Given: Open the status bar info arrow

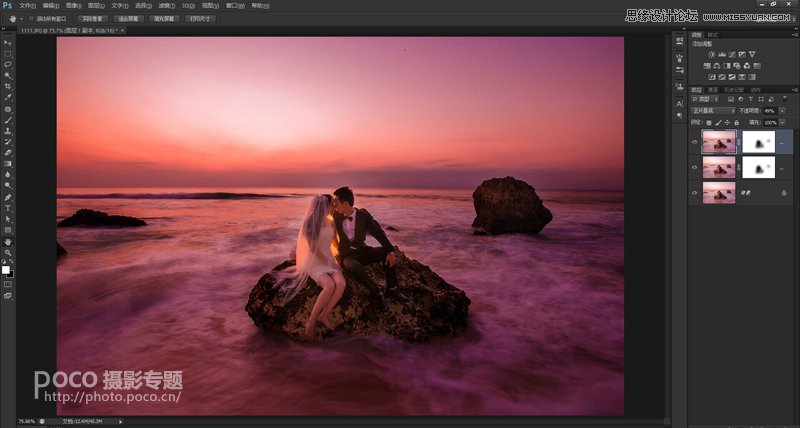Looking at the screenshot, I should coord(120,422).
